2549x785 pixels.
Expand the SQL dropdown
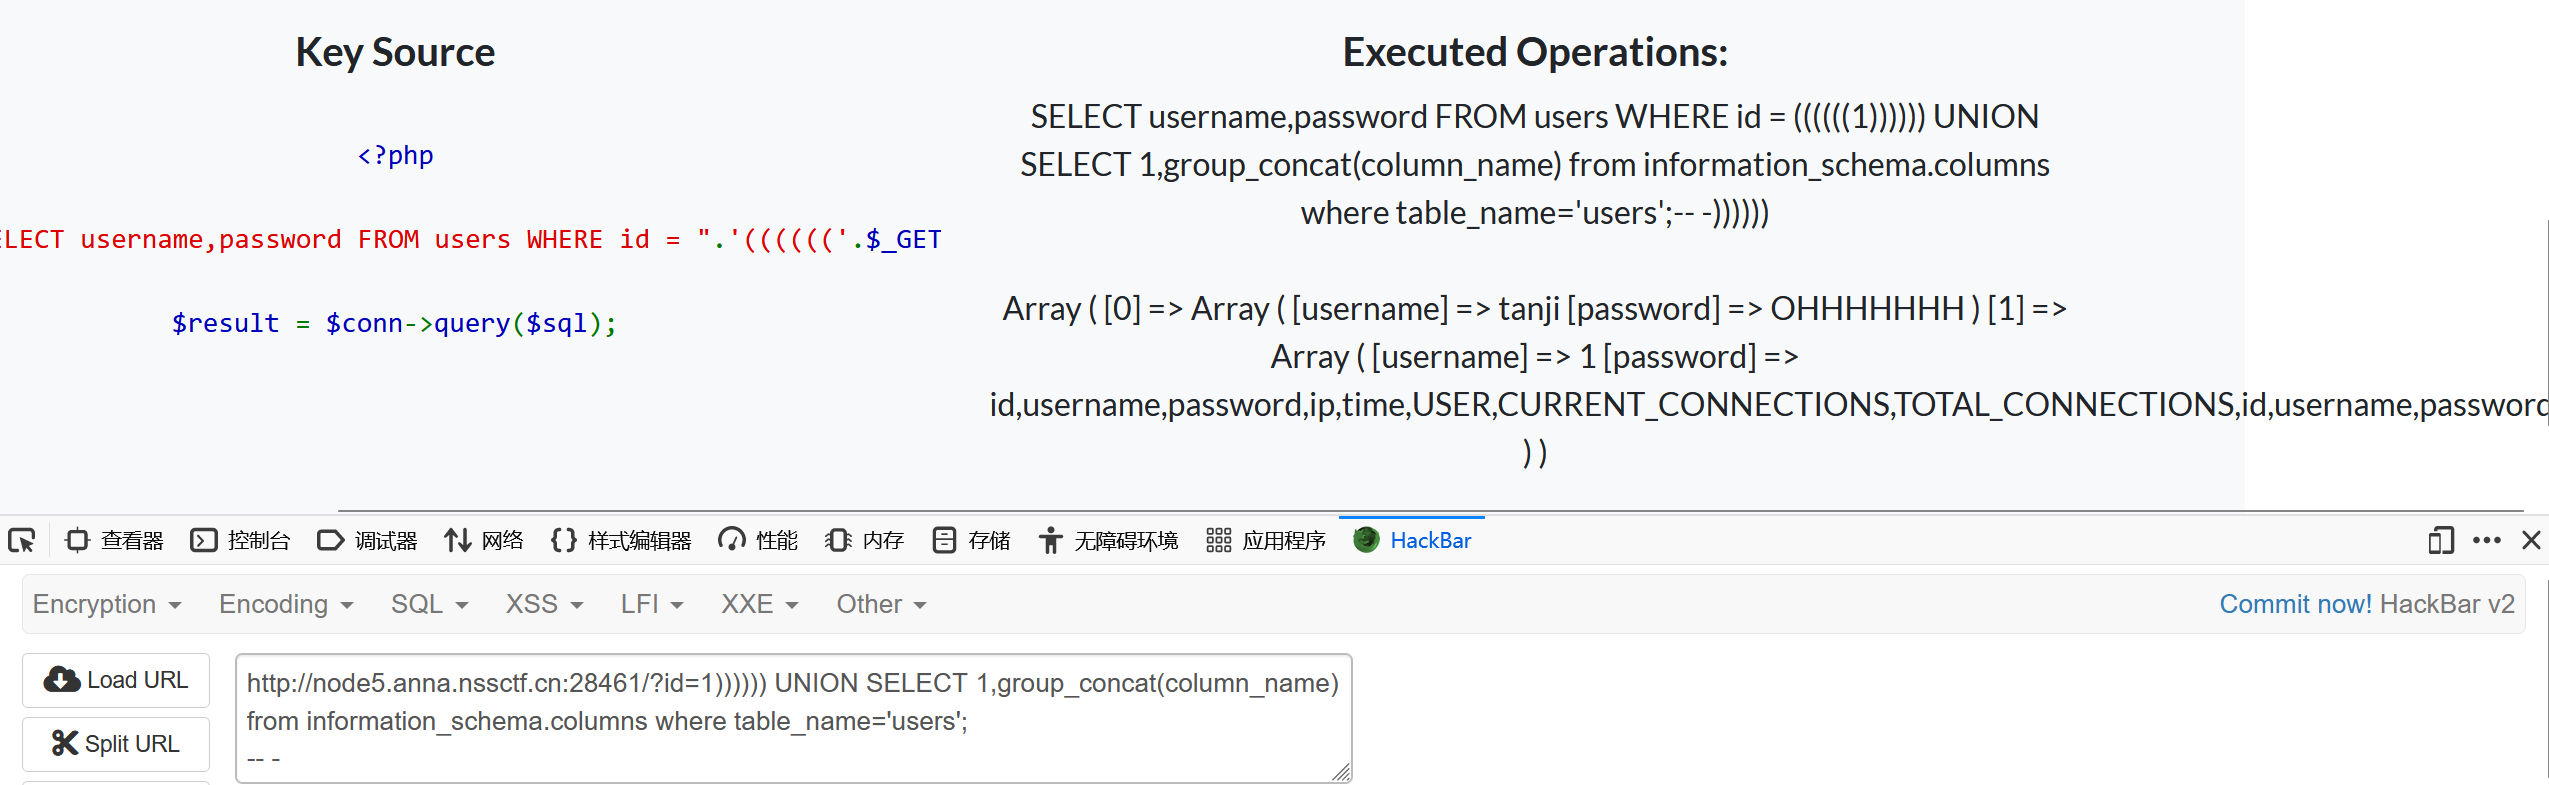430,604
